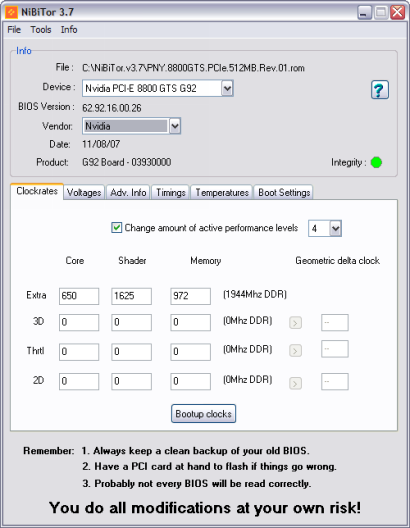Click the 2D Memory clock input field
The height and width of the screenshot is (528, 410).
(x=191, y=382)
